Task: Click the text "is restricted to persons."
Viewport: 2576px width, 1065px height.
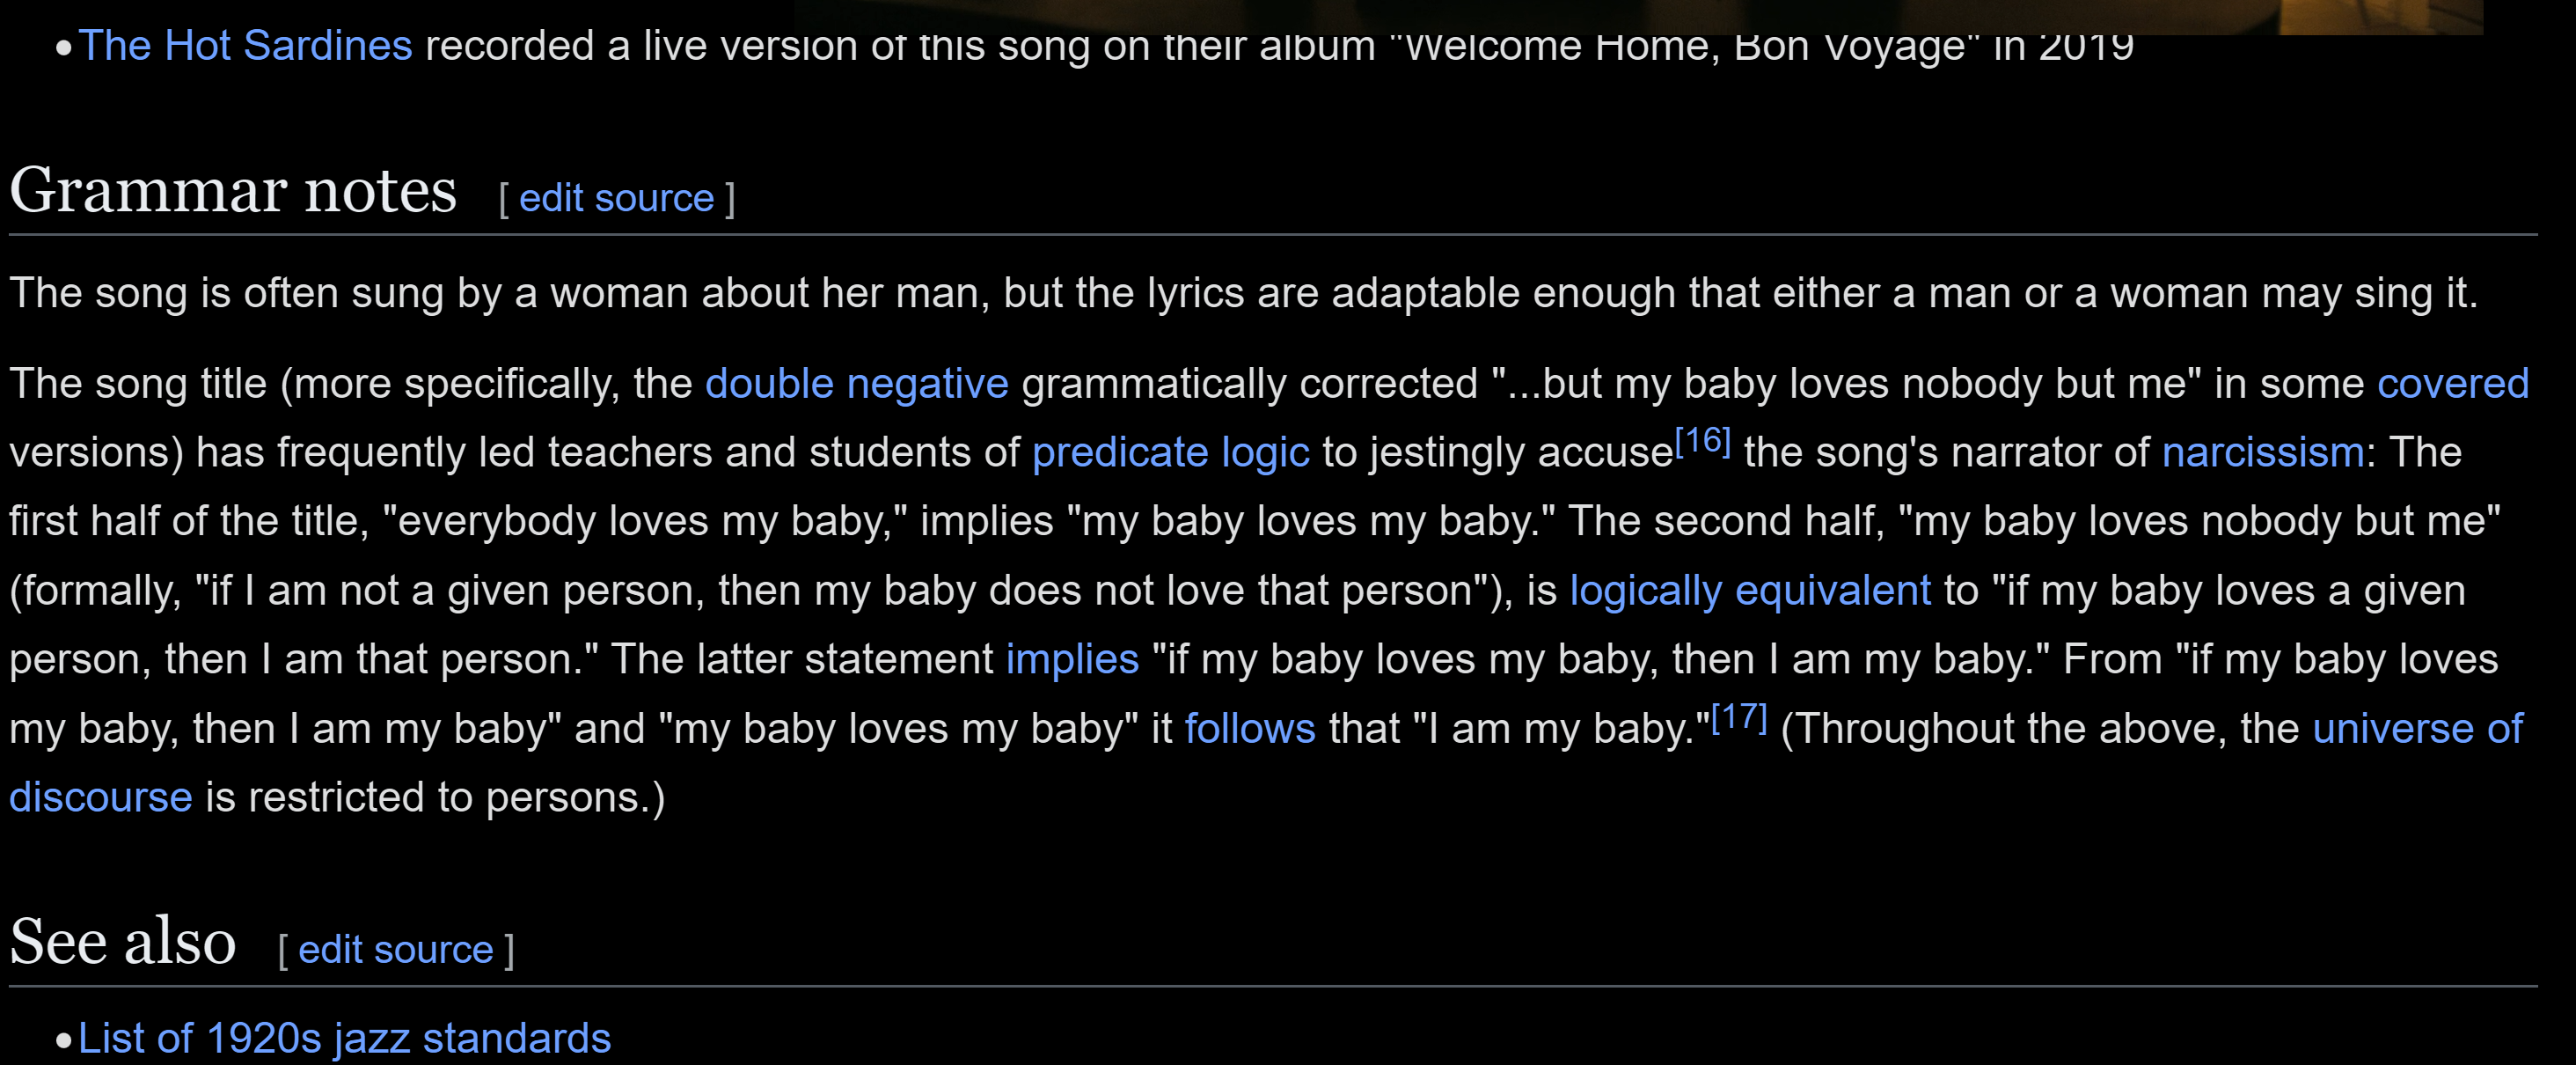Action: click(435, 798)
